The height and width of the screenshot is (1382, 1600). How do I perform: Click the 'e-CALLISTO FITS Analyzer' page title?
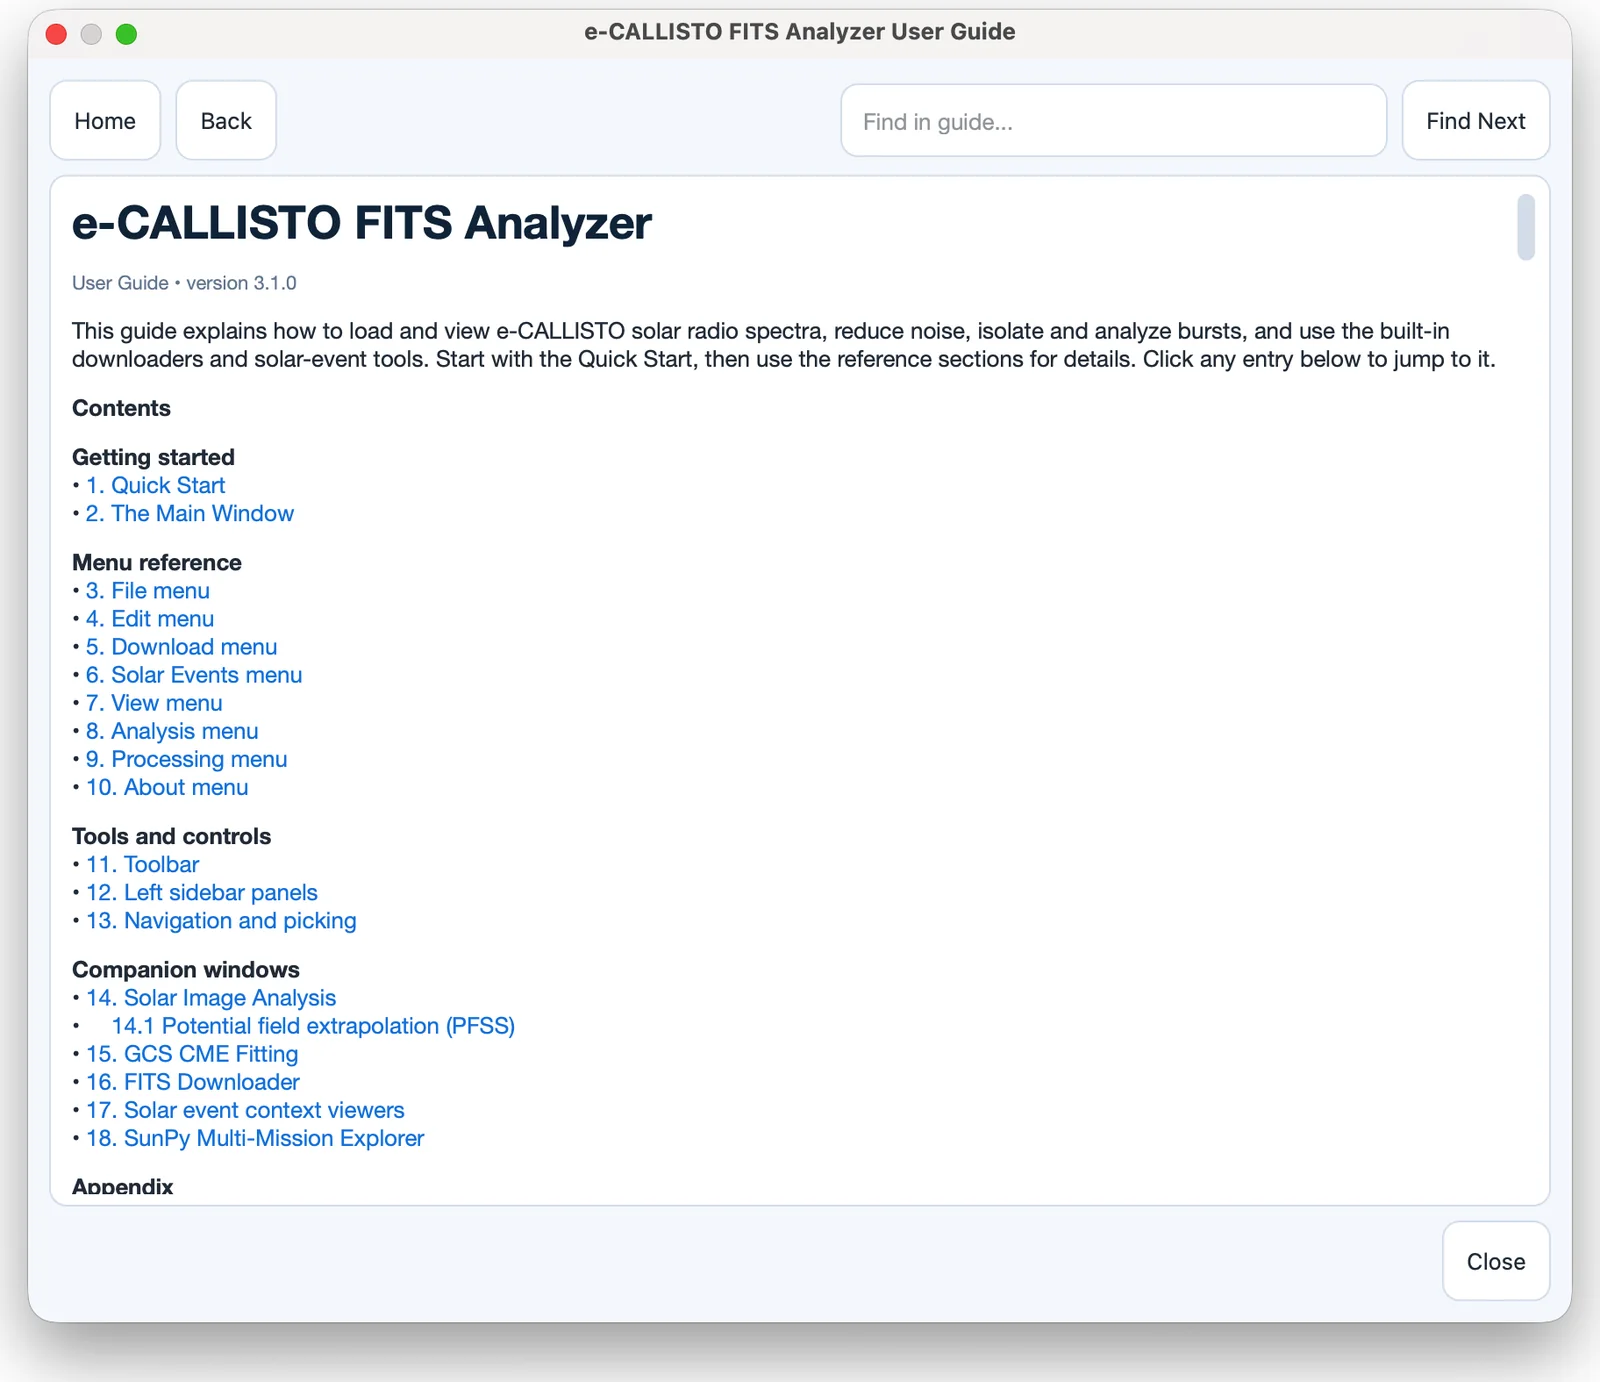[x=362, y=223]
